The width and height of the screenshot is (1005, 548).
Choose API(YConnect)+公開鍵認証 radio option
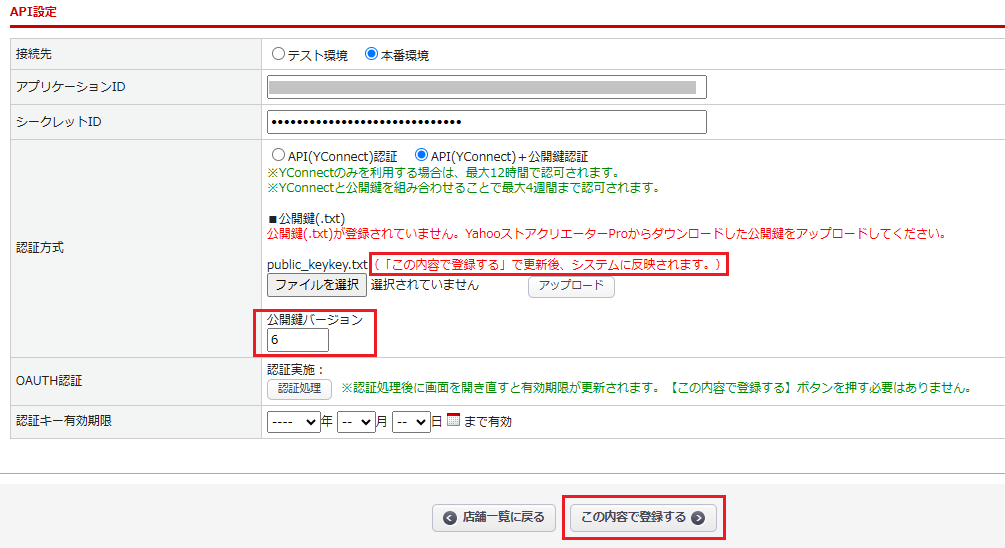coord(421,154)
